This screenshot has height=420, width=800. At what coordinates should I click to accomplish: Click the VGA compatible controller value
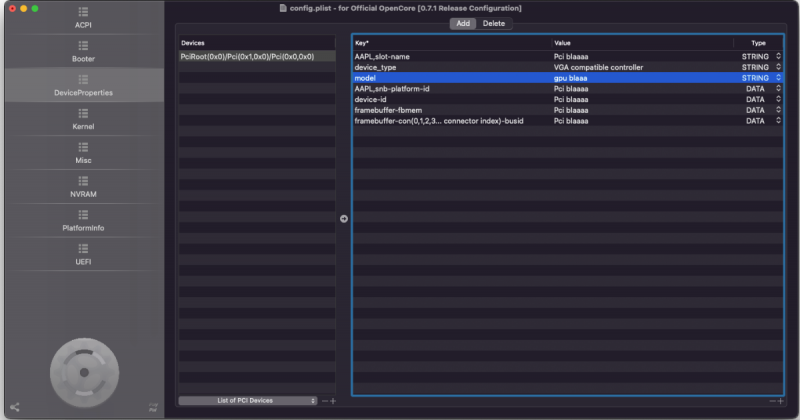pos(598,67)
